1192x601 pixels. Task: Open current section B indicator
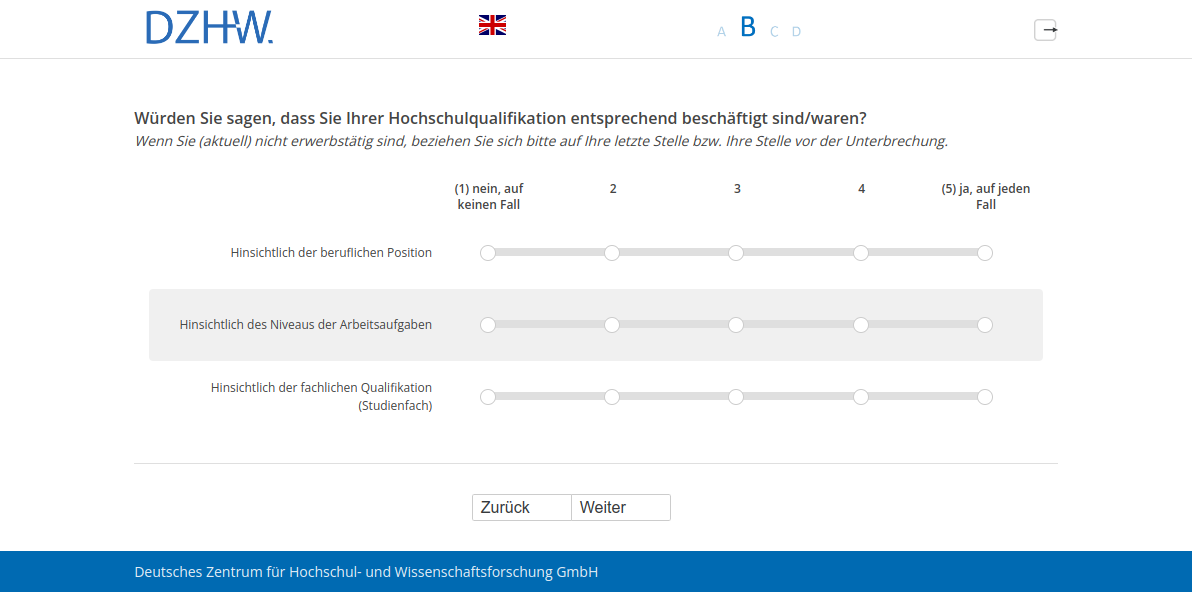point(748,28)
